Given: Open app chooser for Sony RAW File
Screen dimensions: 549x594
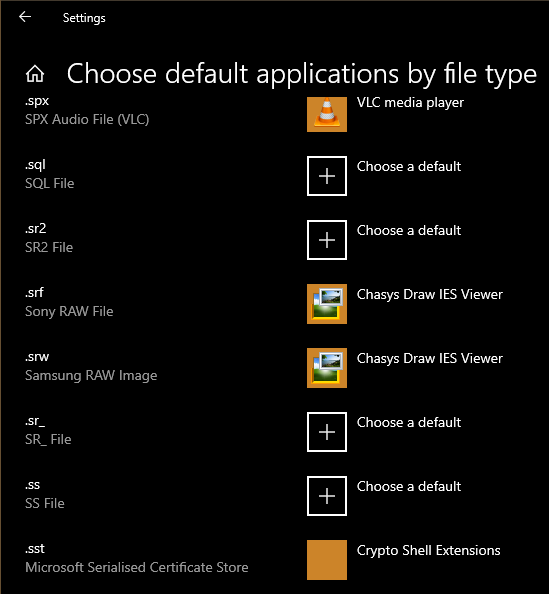Looking at the screenshot, I should (x=430, y=294).
